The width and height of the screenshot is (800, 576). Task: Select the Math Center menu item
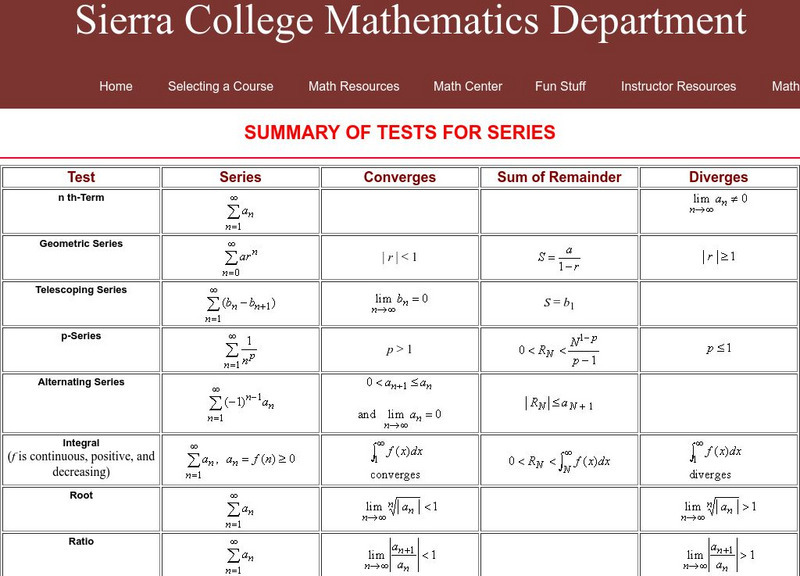tap(468, 86)
